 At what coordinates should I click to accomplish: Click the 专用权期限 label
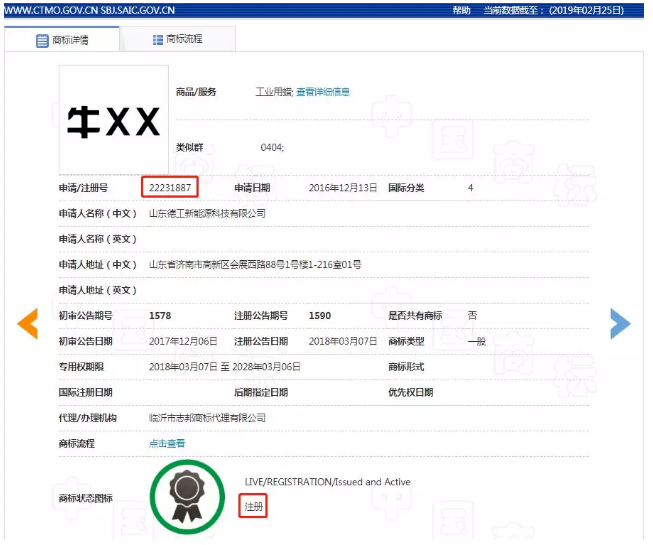[81, 367]
